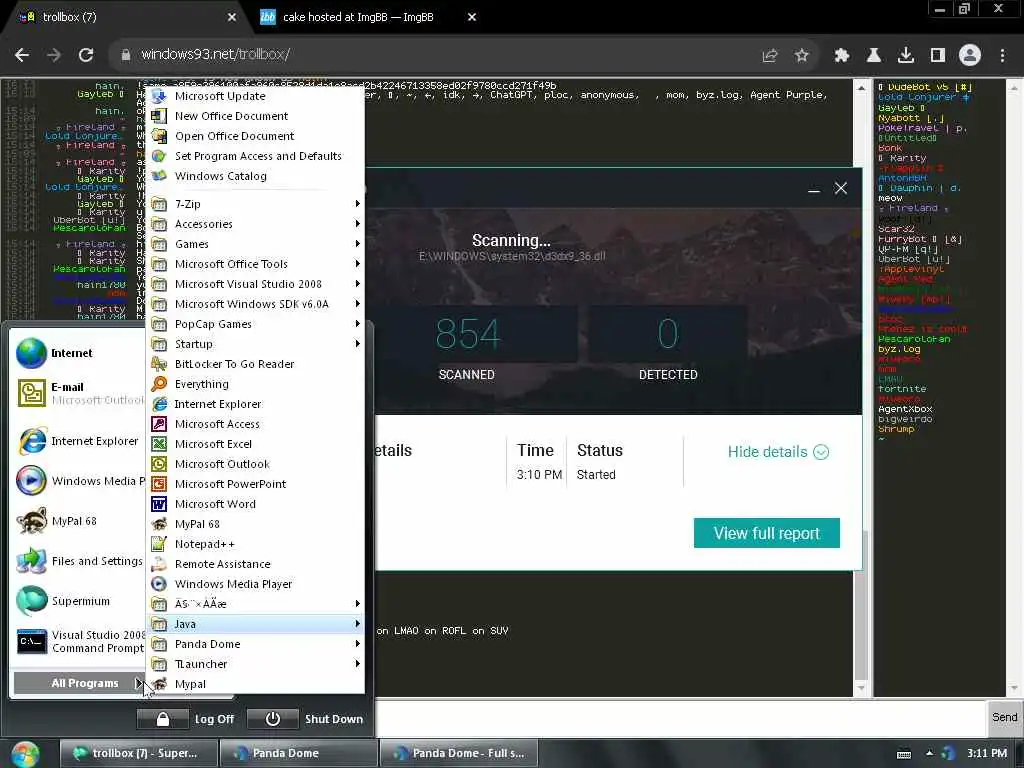This screenshot has height=768, width=1024.
Task: Click the trollbox message input field
Action: click(679, 718)
